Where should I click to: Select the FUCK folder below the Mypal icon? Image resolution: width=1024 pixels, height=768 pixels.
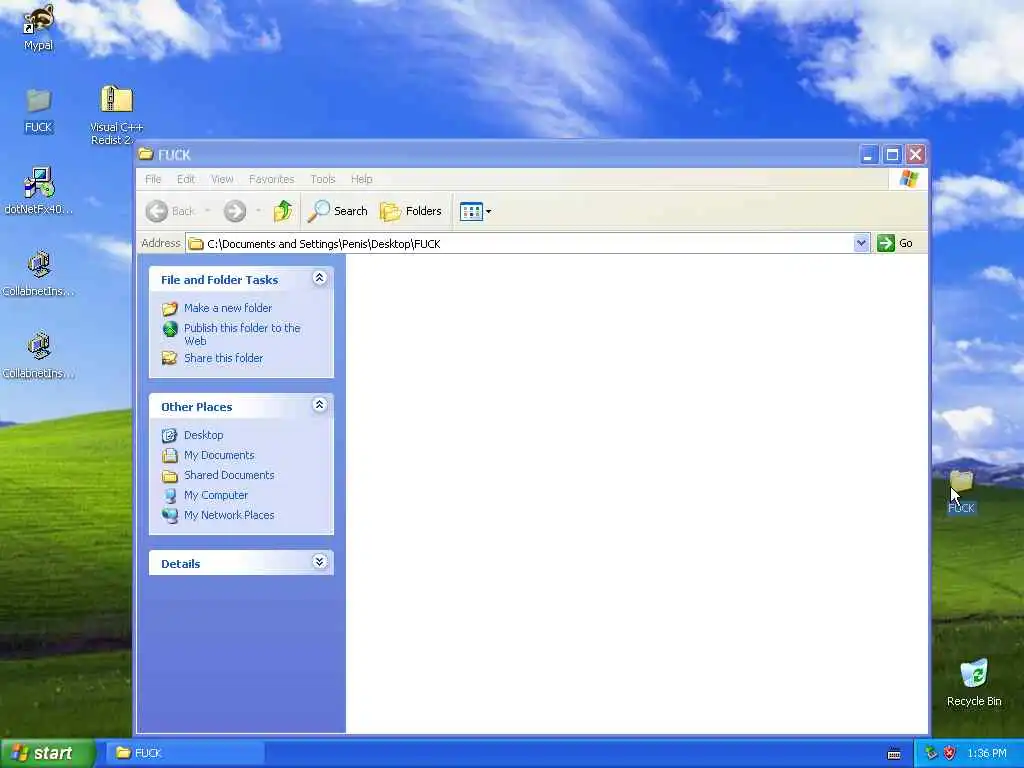click(38, 111)
